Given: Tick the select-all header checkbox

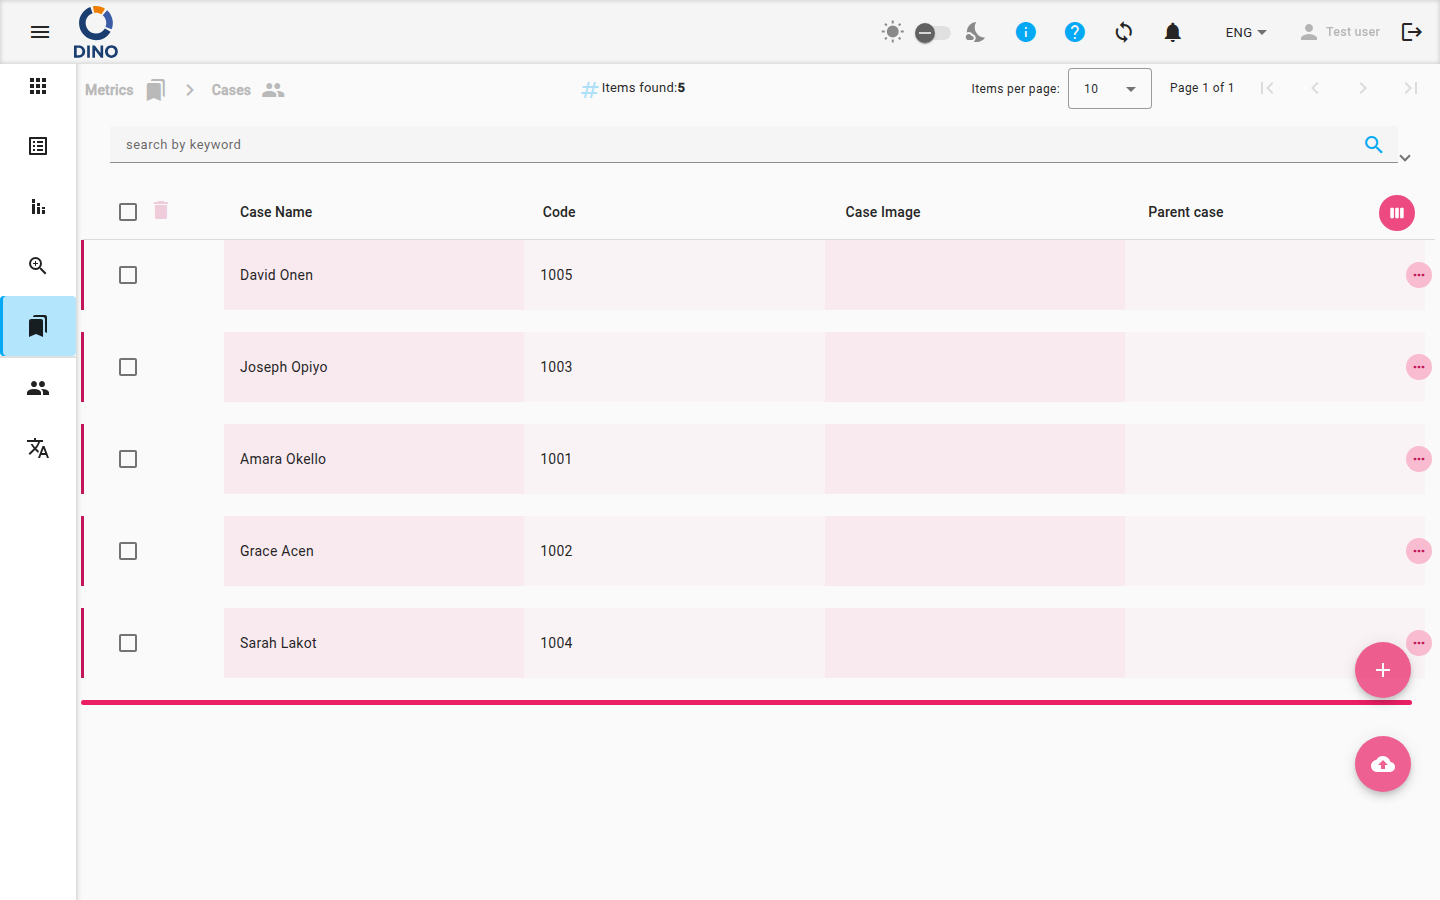Looking at the screenshot, I should click(128, 212).
